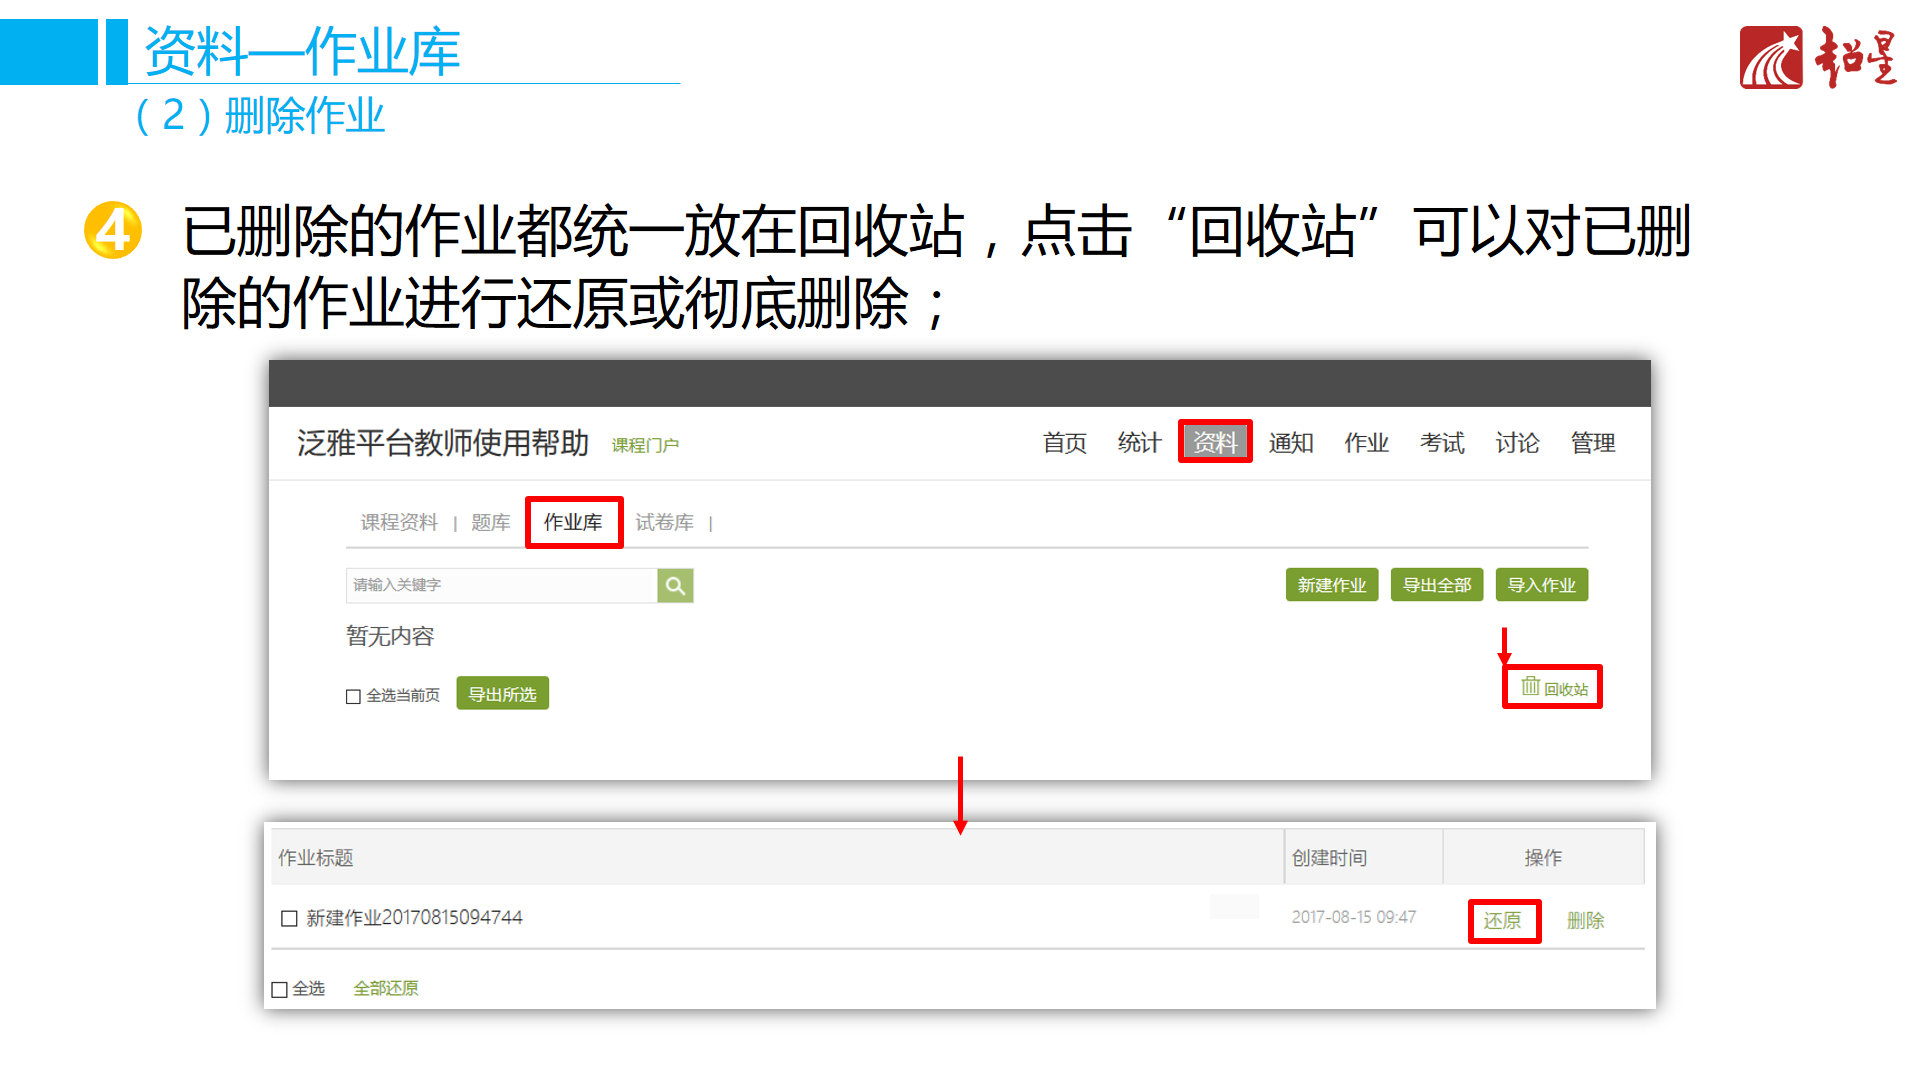Click the 导出全部 button
Image resolution: width=1920 pixels, height=1080 pixels.
coord(1436,585)
